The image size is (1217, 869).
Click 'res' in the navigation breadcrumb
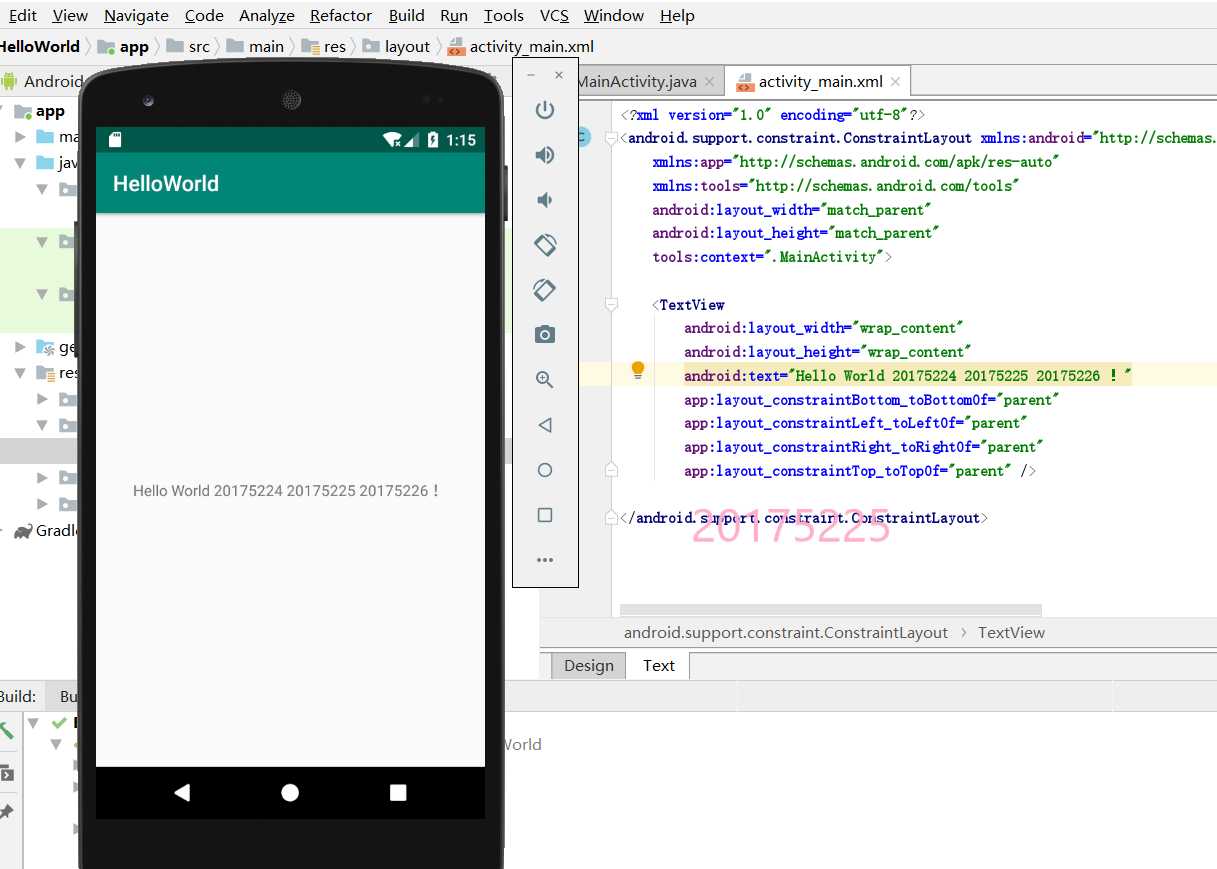324,46
